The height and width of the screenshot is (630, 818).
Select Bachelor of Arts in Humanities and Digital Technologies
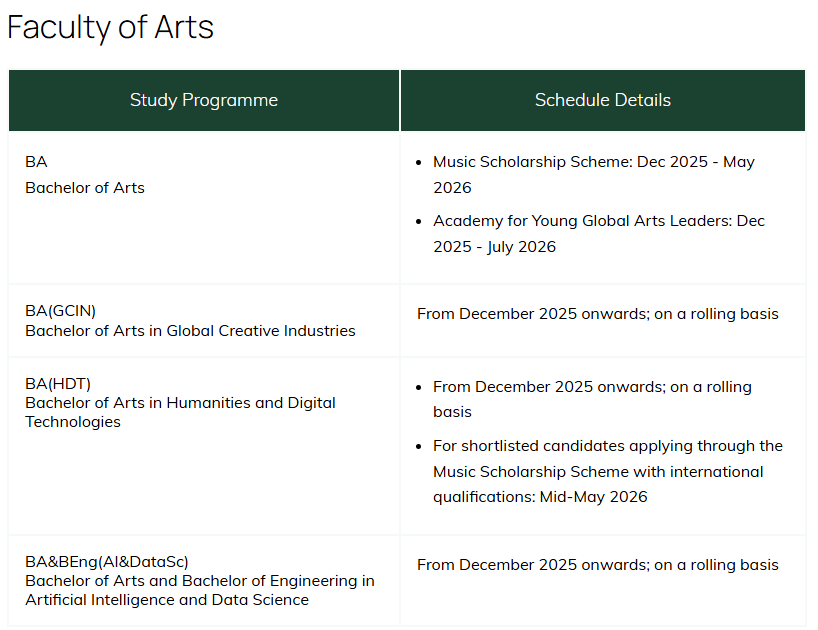click(180, 412)
